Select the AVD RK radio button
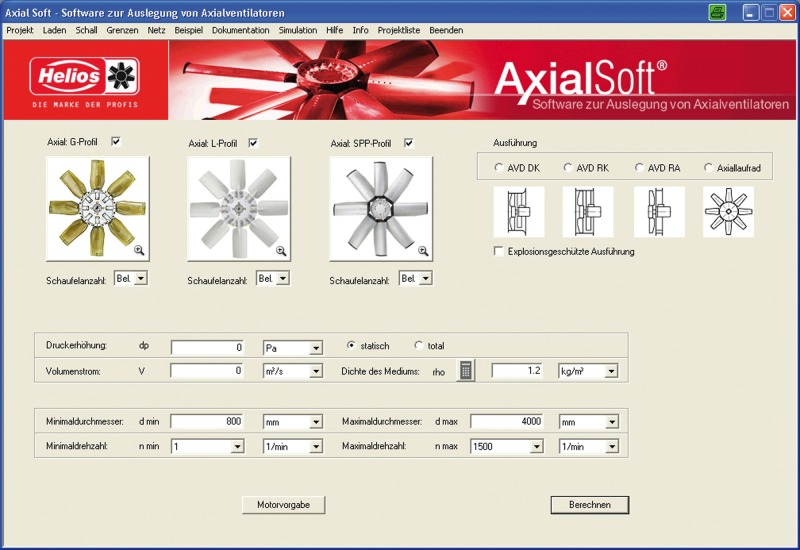This screenshot has width=800, height=550. [567, 167]
